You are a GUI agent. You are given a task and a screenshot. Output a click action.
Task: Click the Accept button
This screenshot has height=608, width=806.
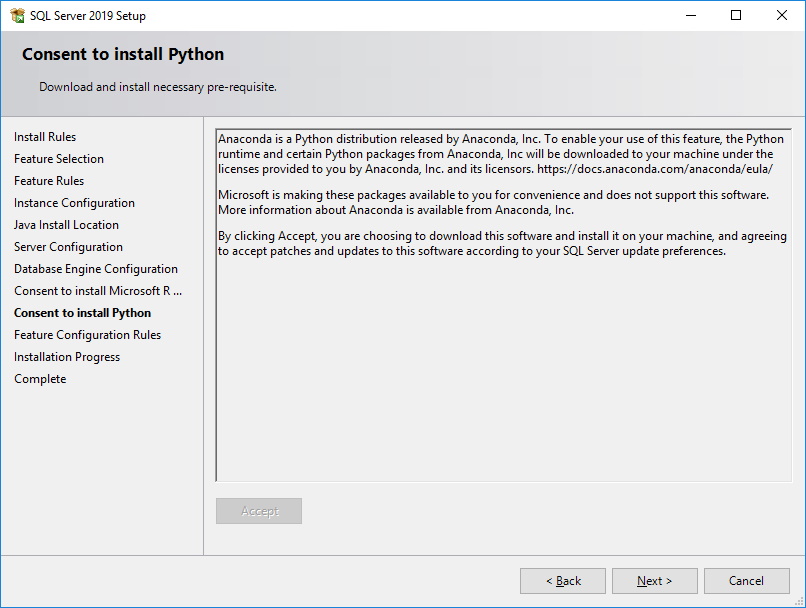coord(259,511)
